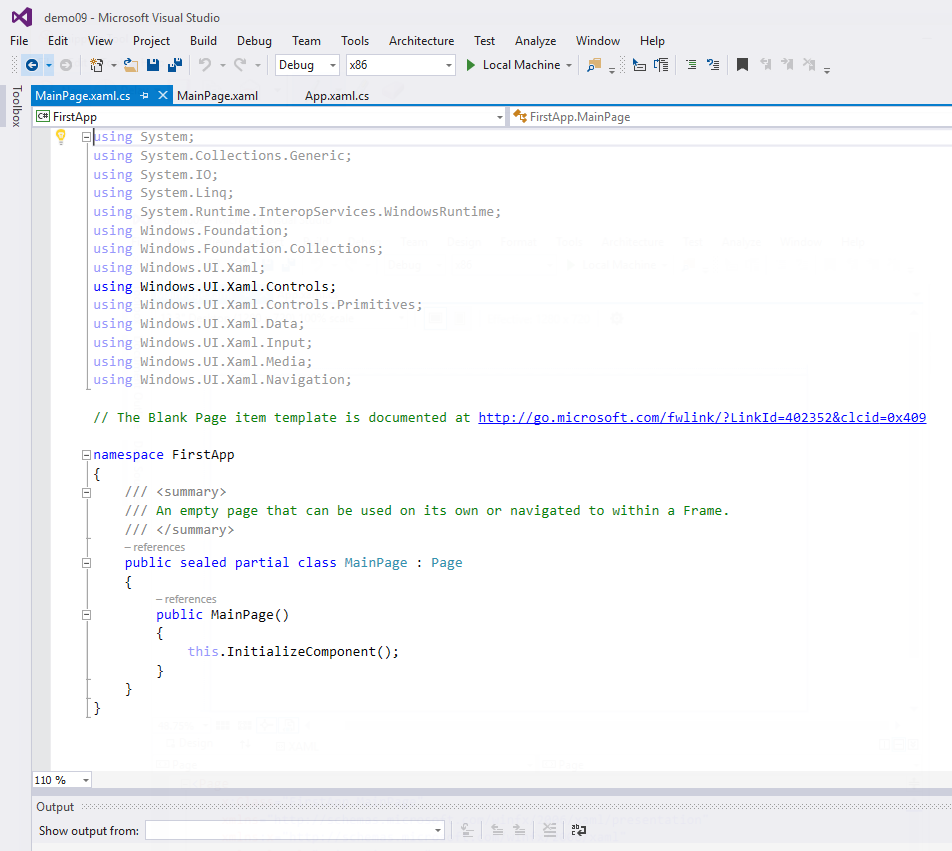The image size is (952, 851).
Task: Open the go.microsoft.com fwlink hyperlink
Action: point(702,417)
